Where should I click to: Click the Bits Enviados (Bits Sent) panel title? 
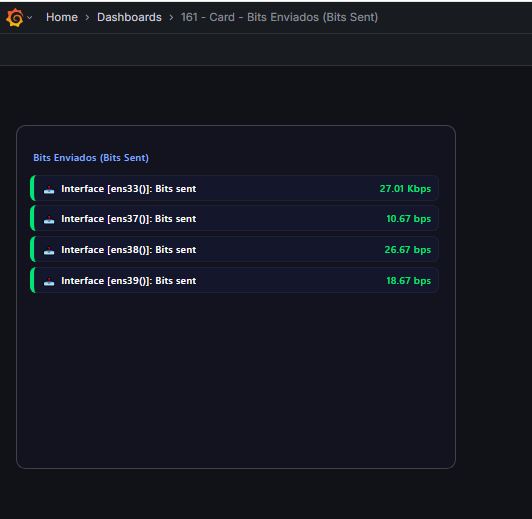[91, 158]
